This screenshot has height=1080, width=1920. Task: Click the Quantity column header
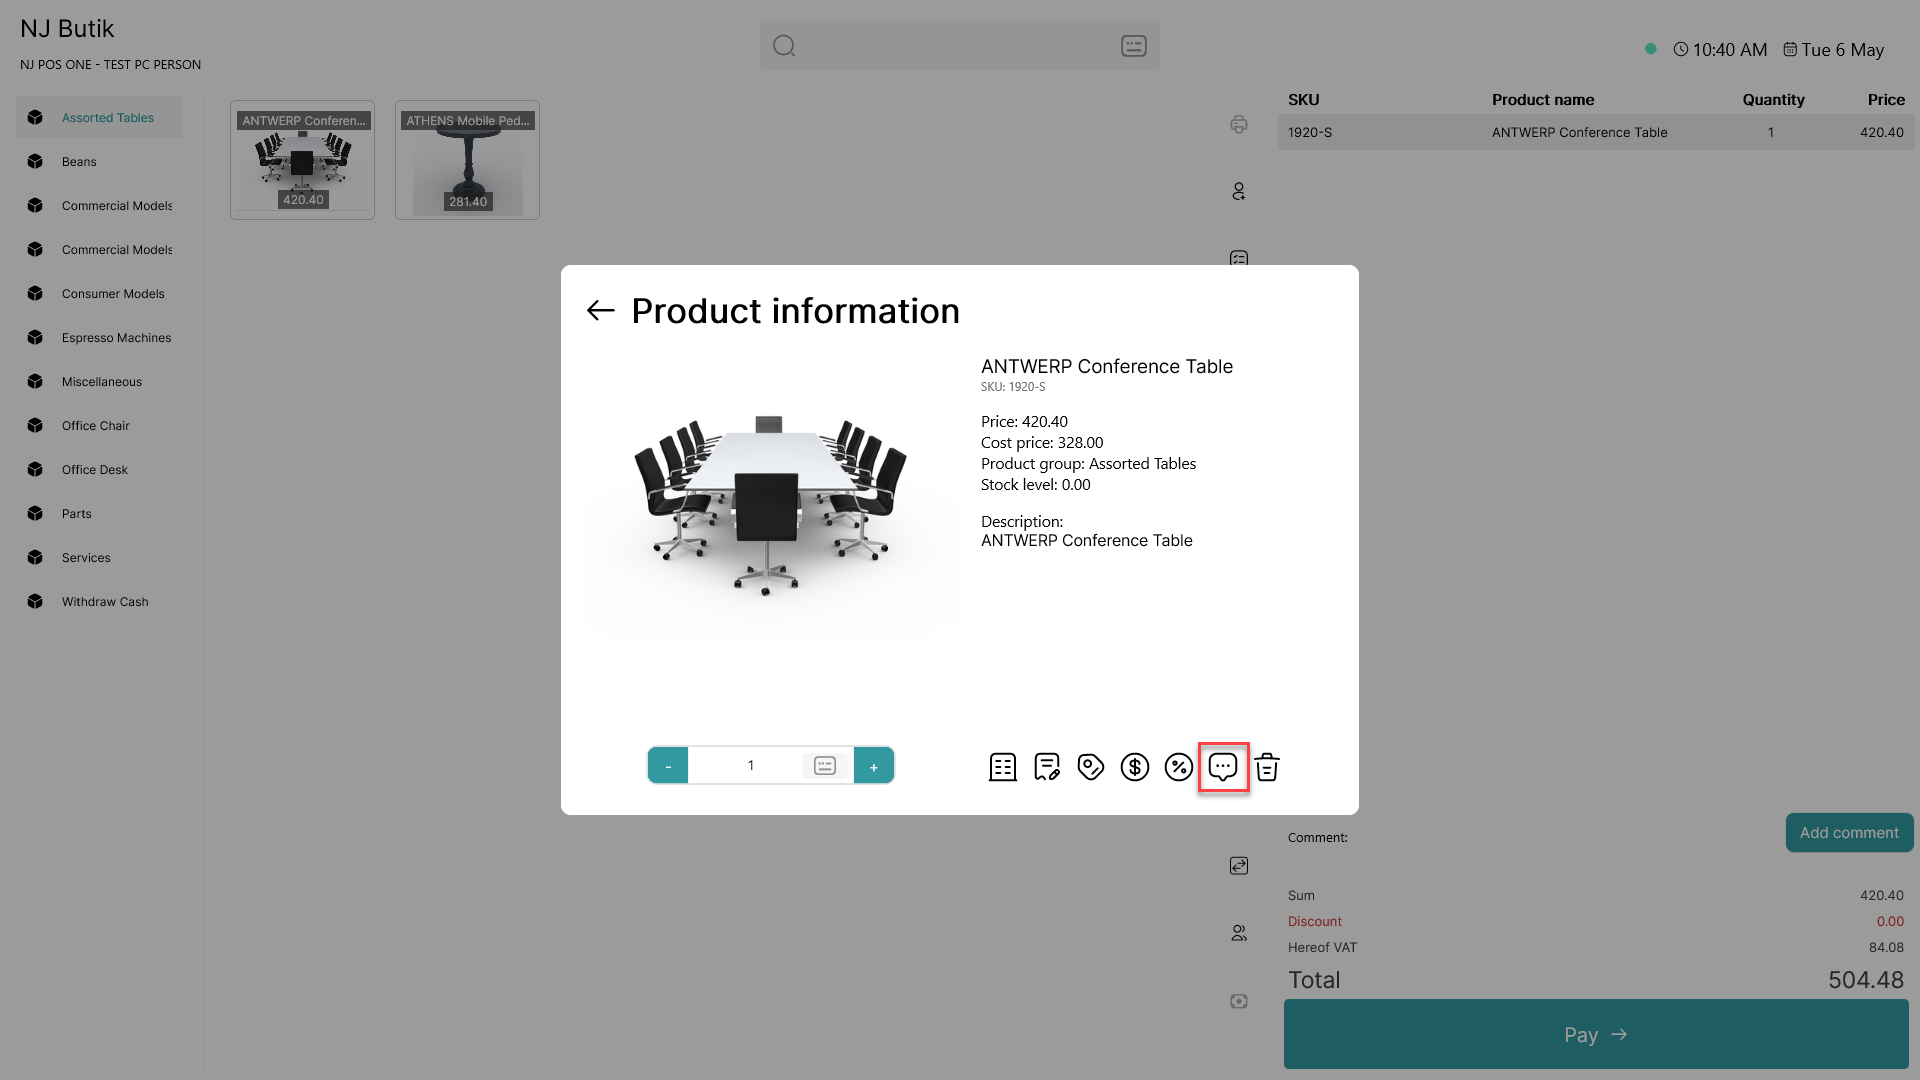point(1773,100)
